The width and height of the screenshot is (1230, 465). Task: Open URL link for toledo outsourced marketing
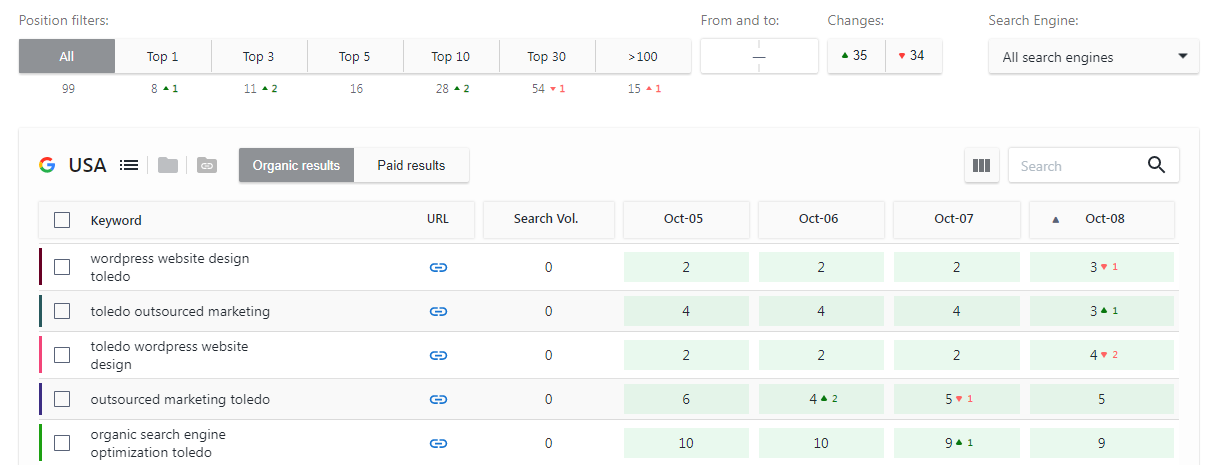(438, 311)
